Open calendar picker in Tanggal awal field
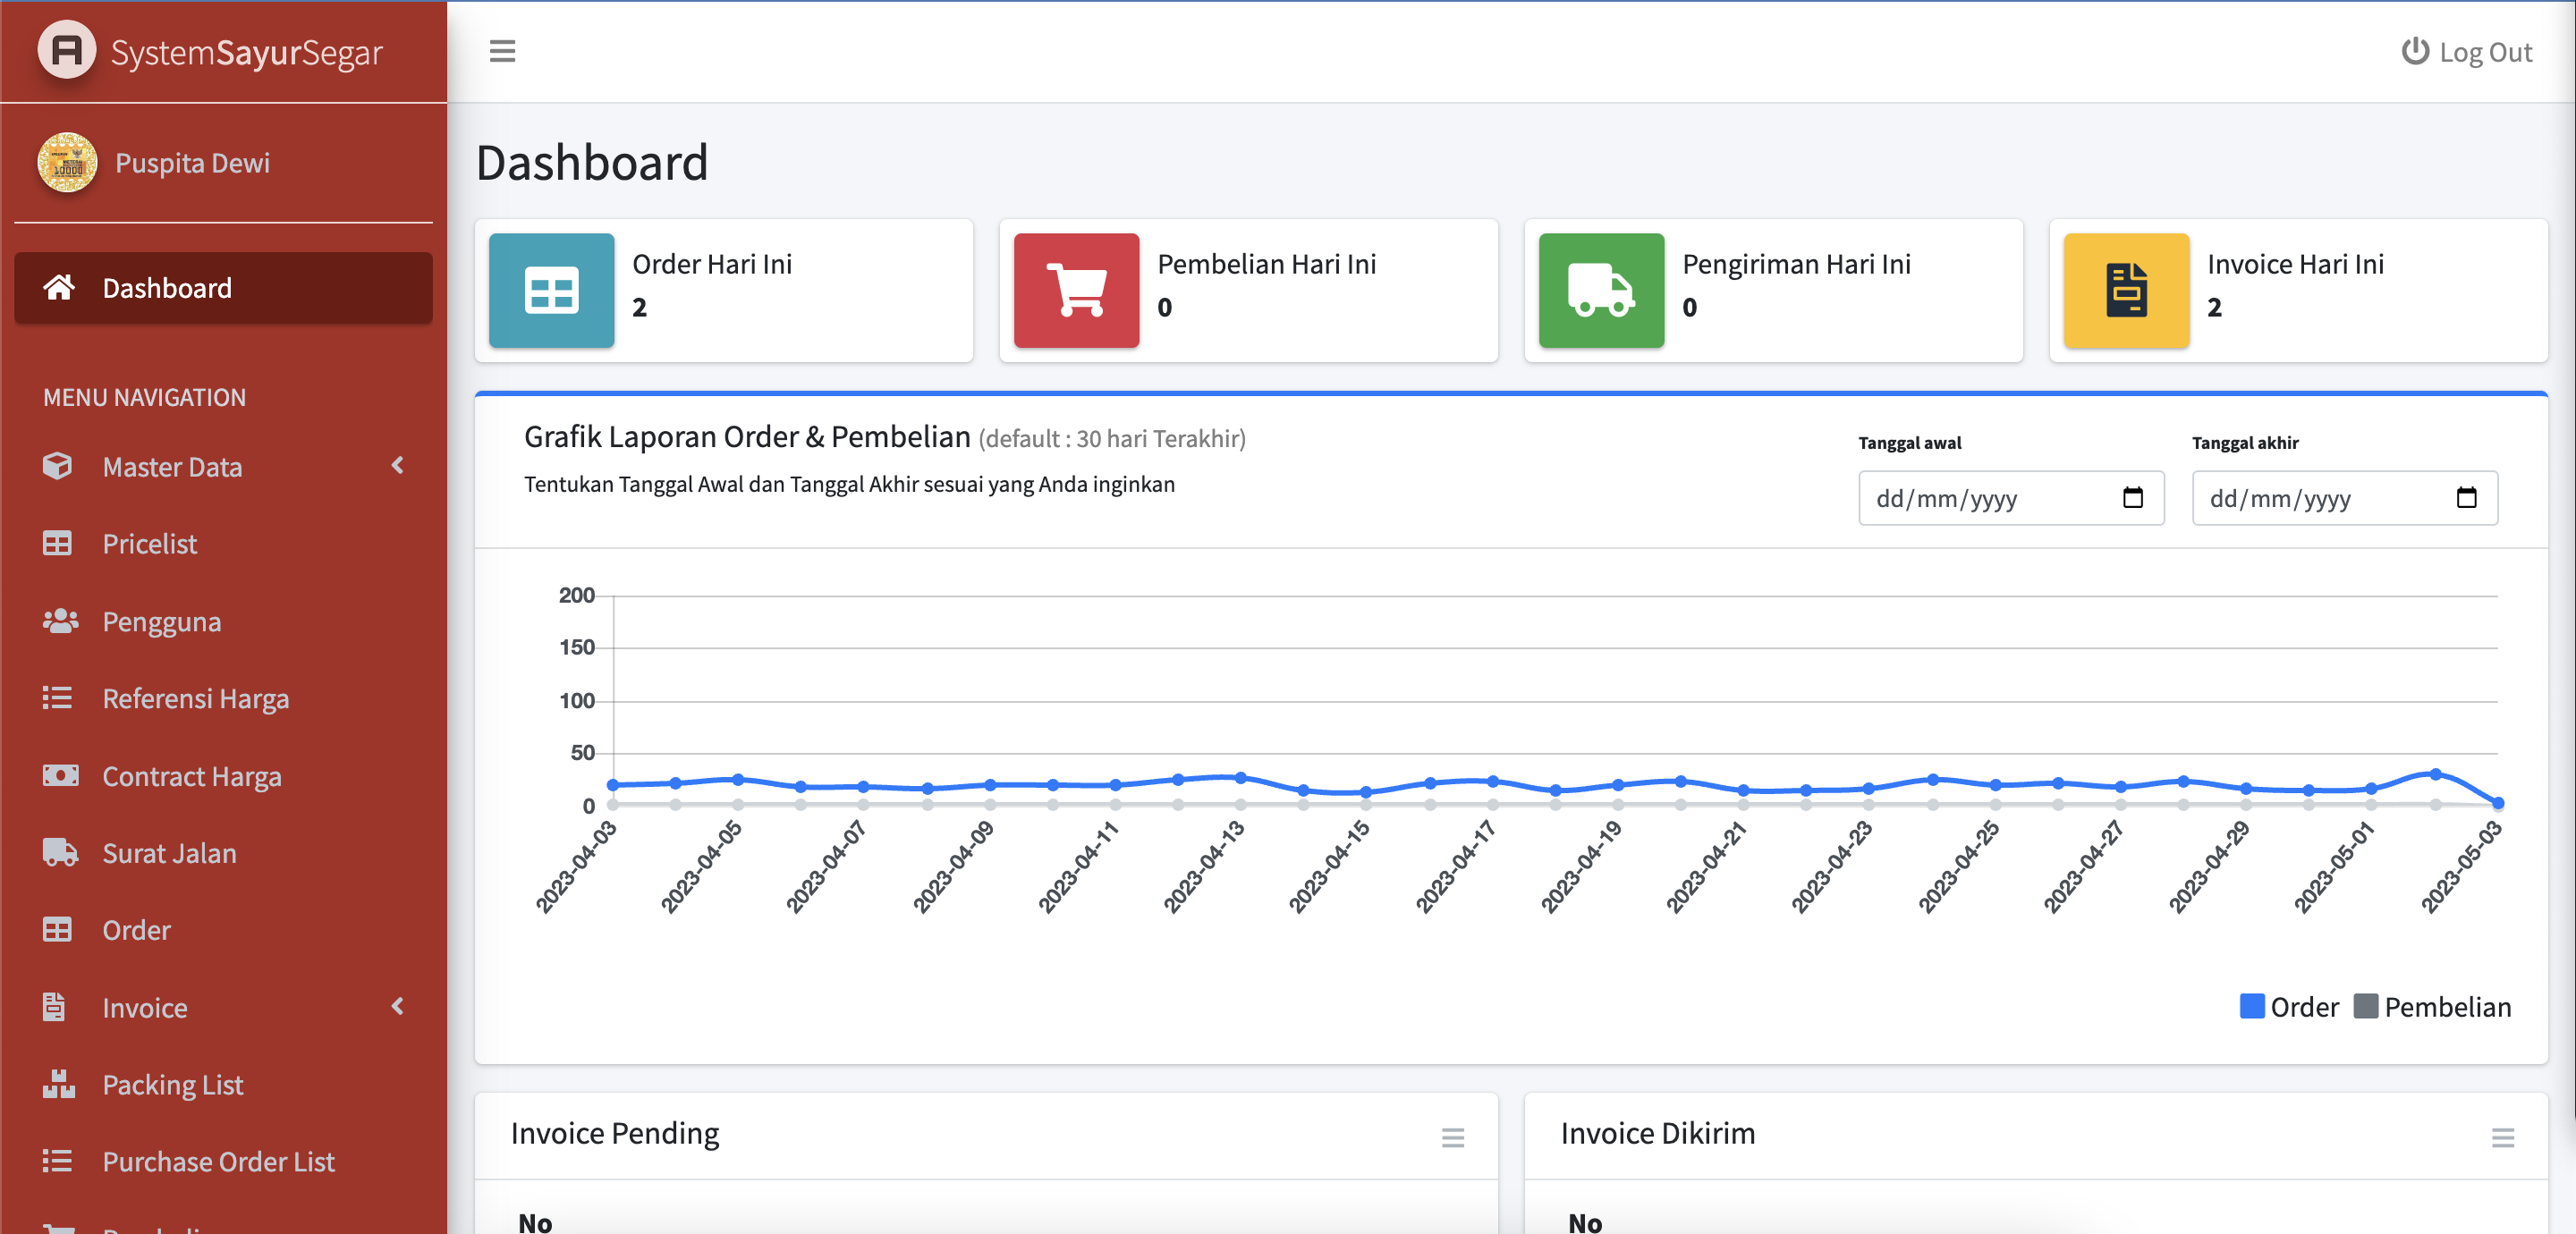This screenshot has height=1234, width=2576. pyautogui.click(x=2132, y=498)
